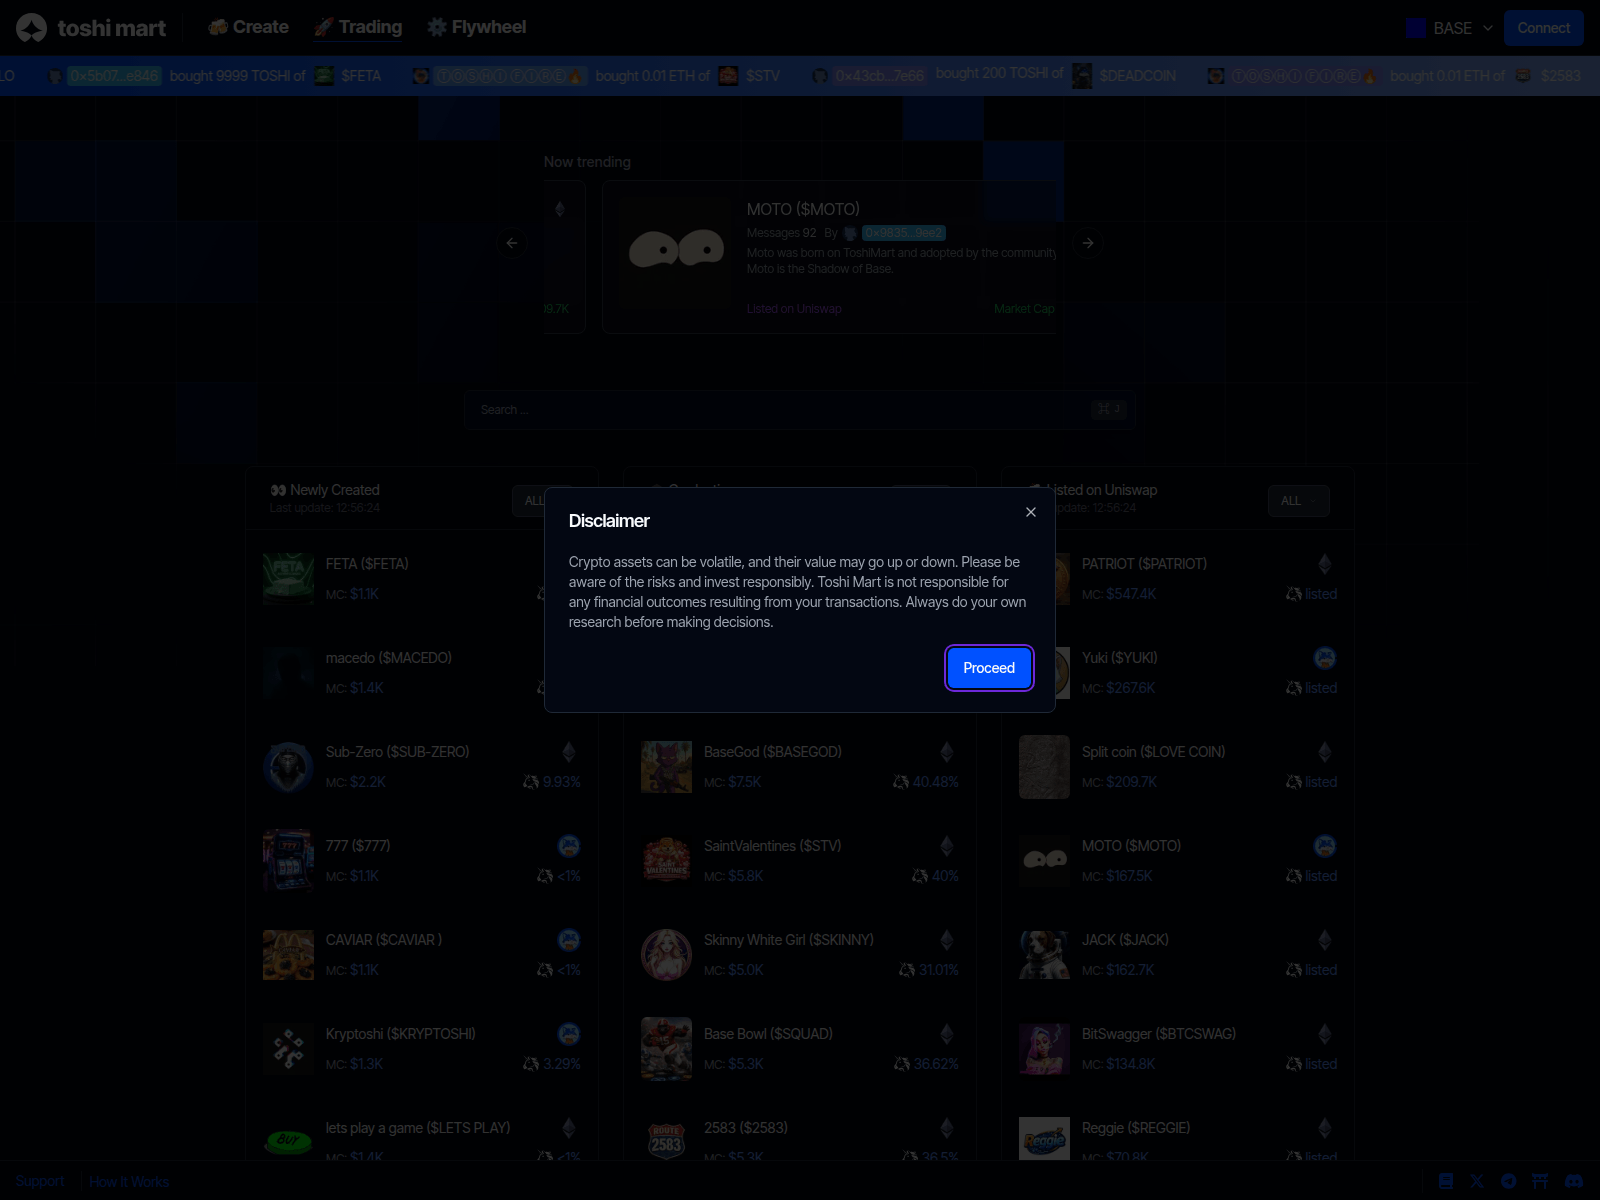
Task: Click the Base Bowl token image icon
Action: (666, 1049)
